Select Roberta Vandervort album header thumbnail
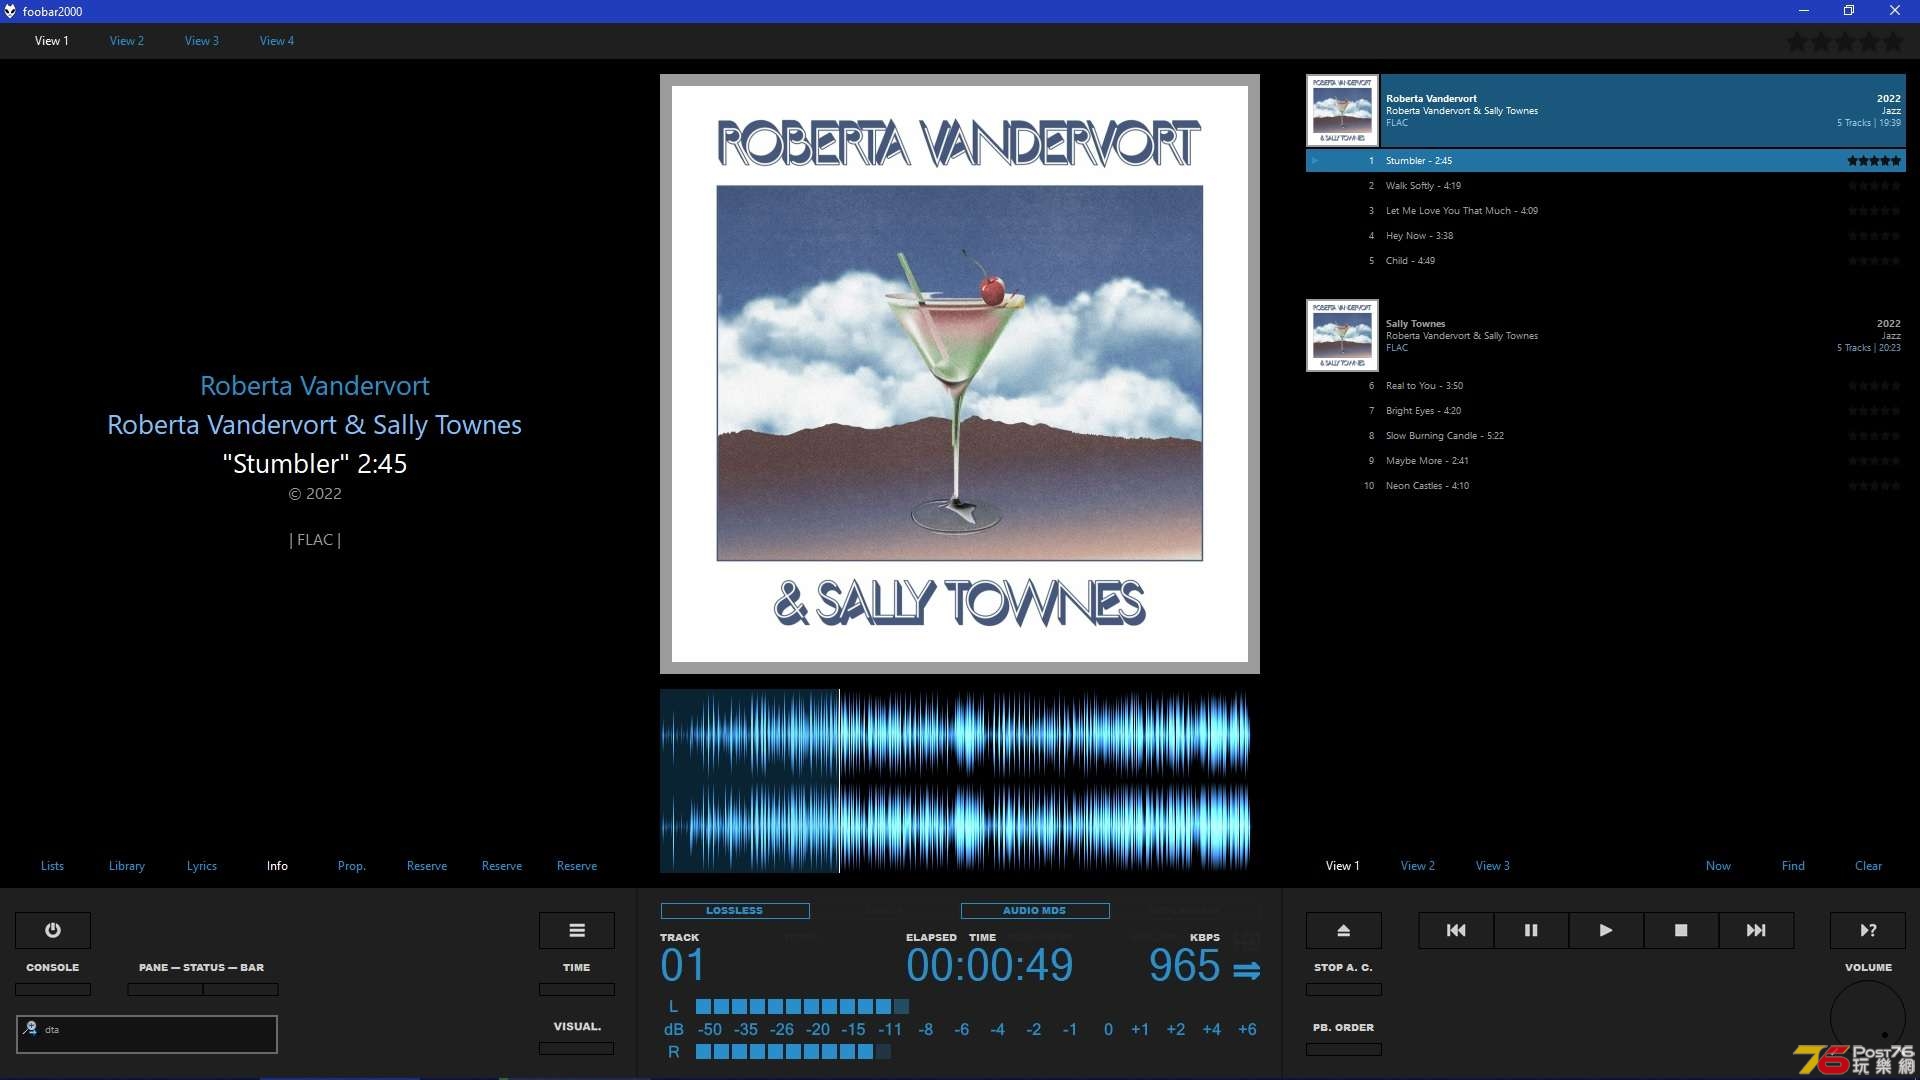Viewport: 1920px width, 1080px height. coord(1342,110)
